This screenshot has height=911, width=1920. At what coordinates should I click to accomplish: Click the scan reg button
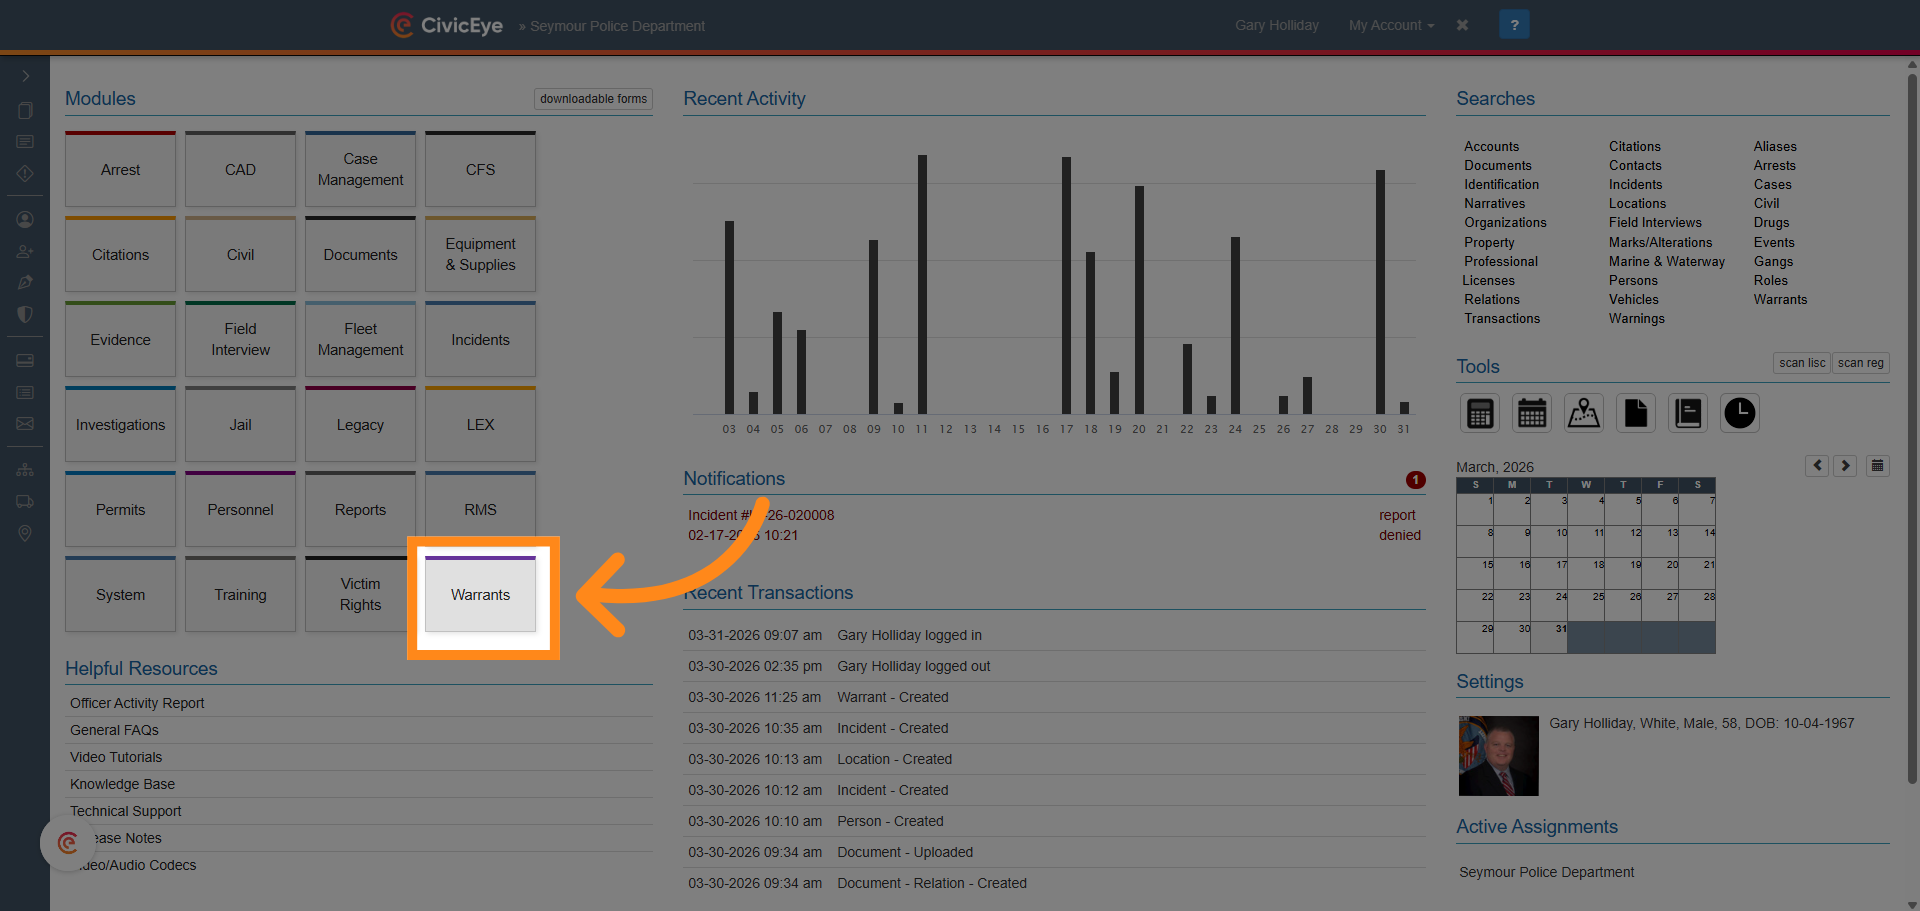click(x=1860, y=363)
